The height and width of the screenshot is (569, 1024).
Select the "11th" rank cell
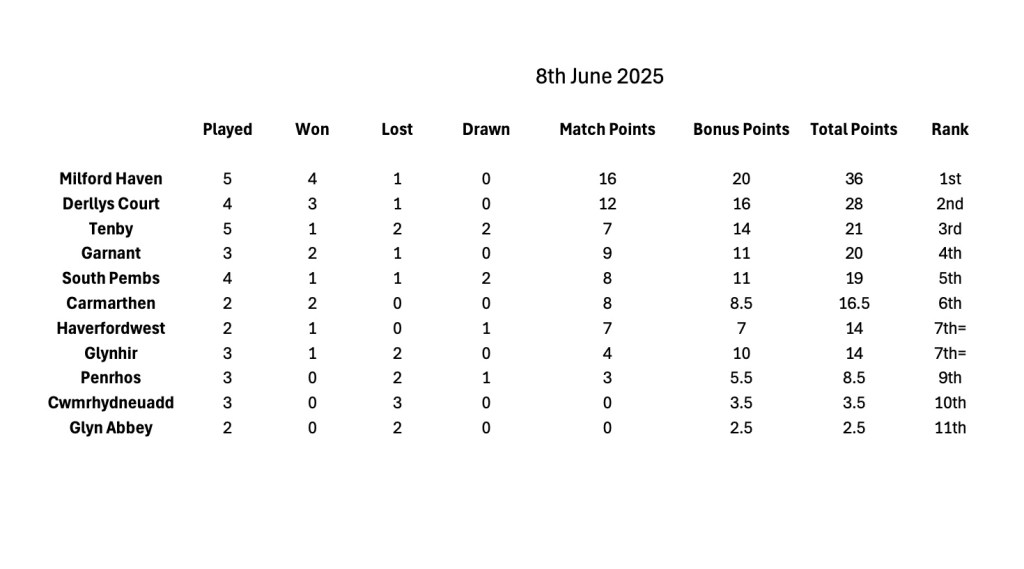pos(950,428)
